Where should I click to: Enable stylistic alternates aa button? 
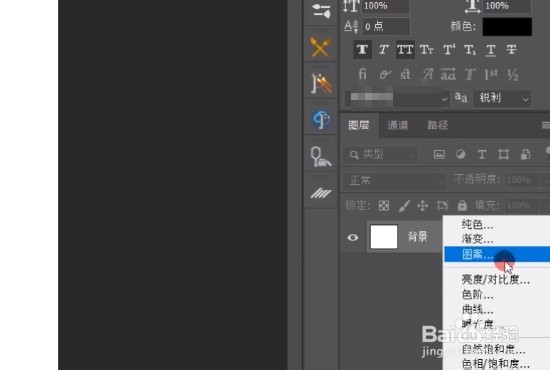tap(448, 74)
